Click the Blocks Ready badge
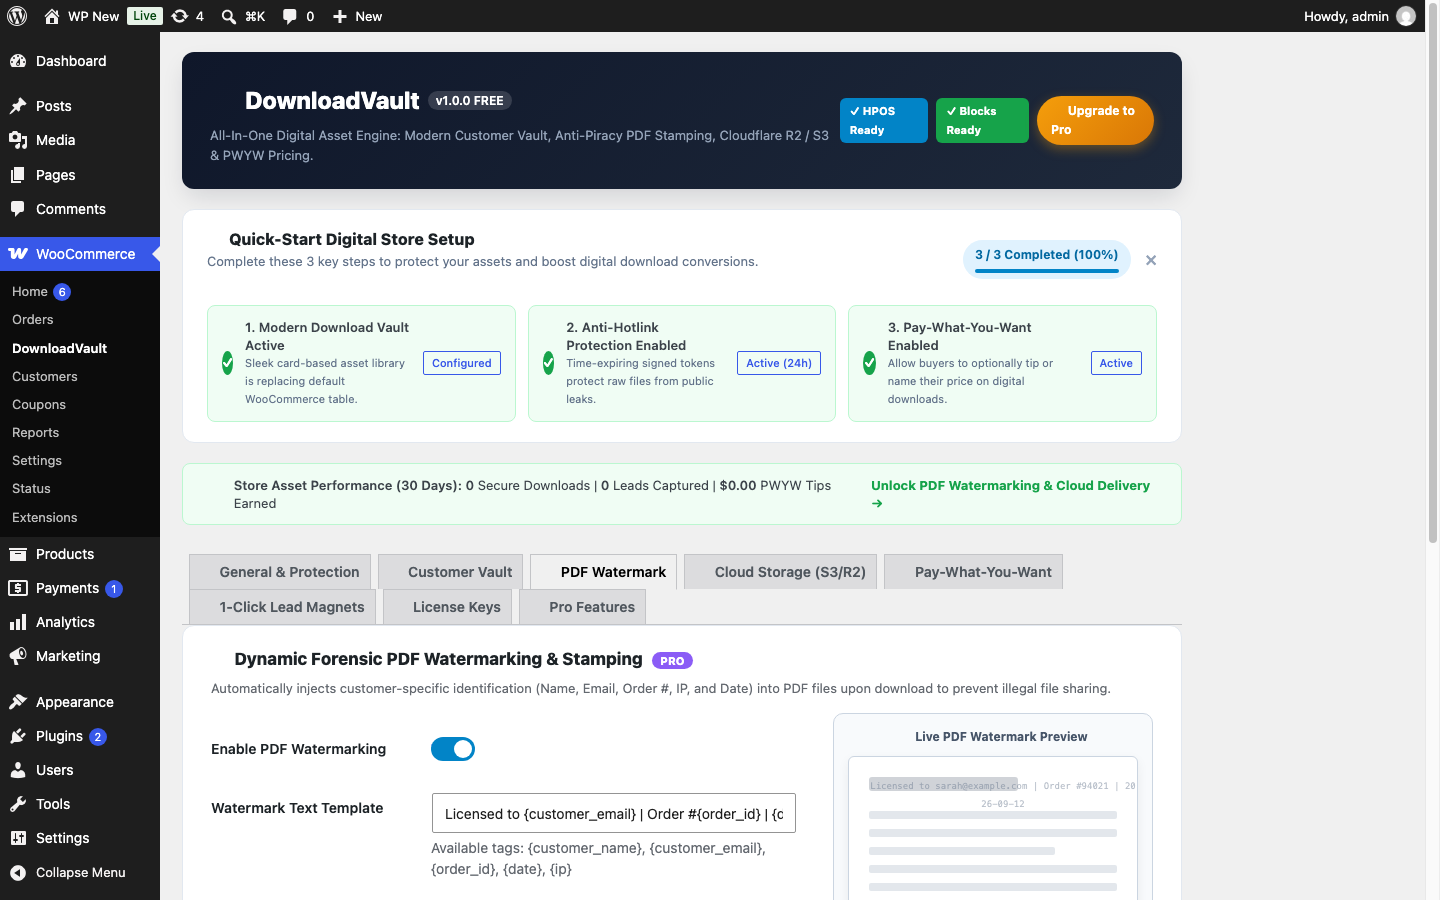The height and width of the screenshot is (900, 1440). pyautogui.click(x=982, y=120)
